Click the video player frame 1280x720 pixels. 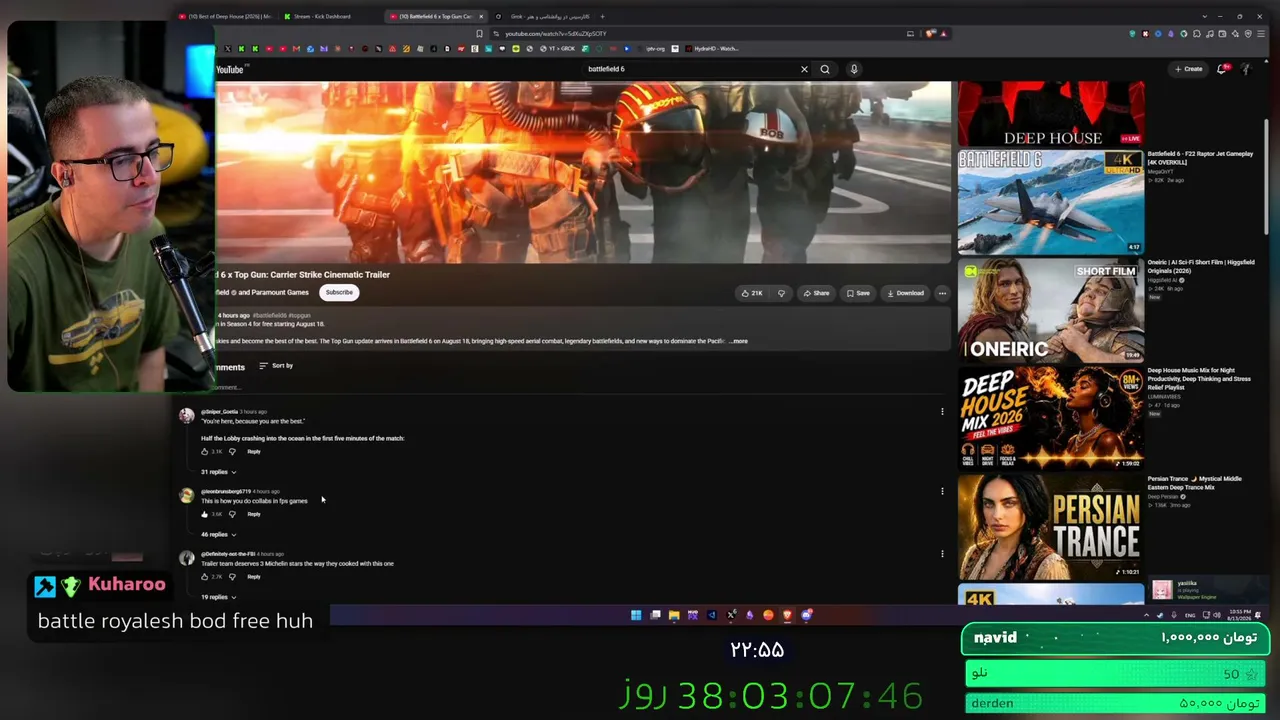[583, 172]
